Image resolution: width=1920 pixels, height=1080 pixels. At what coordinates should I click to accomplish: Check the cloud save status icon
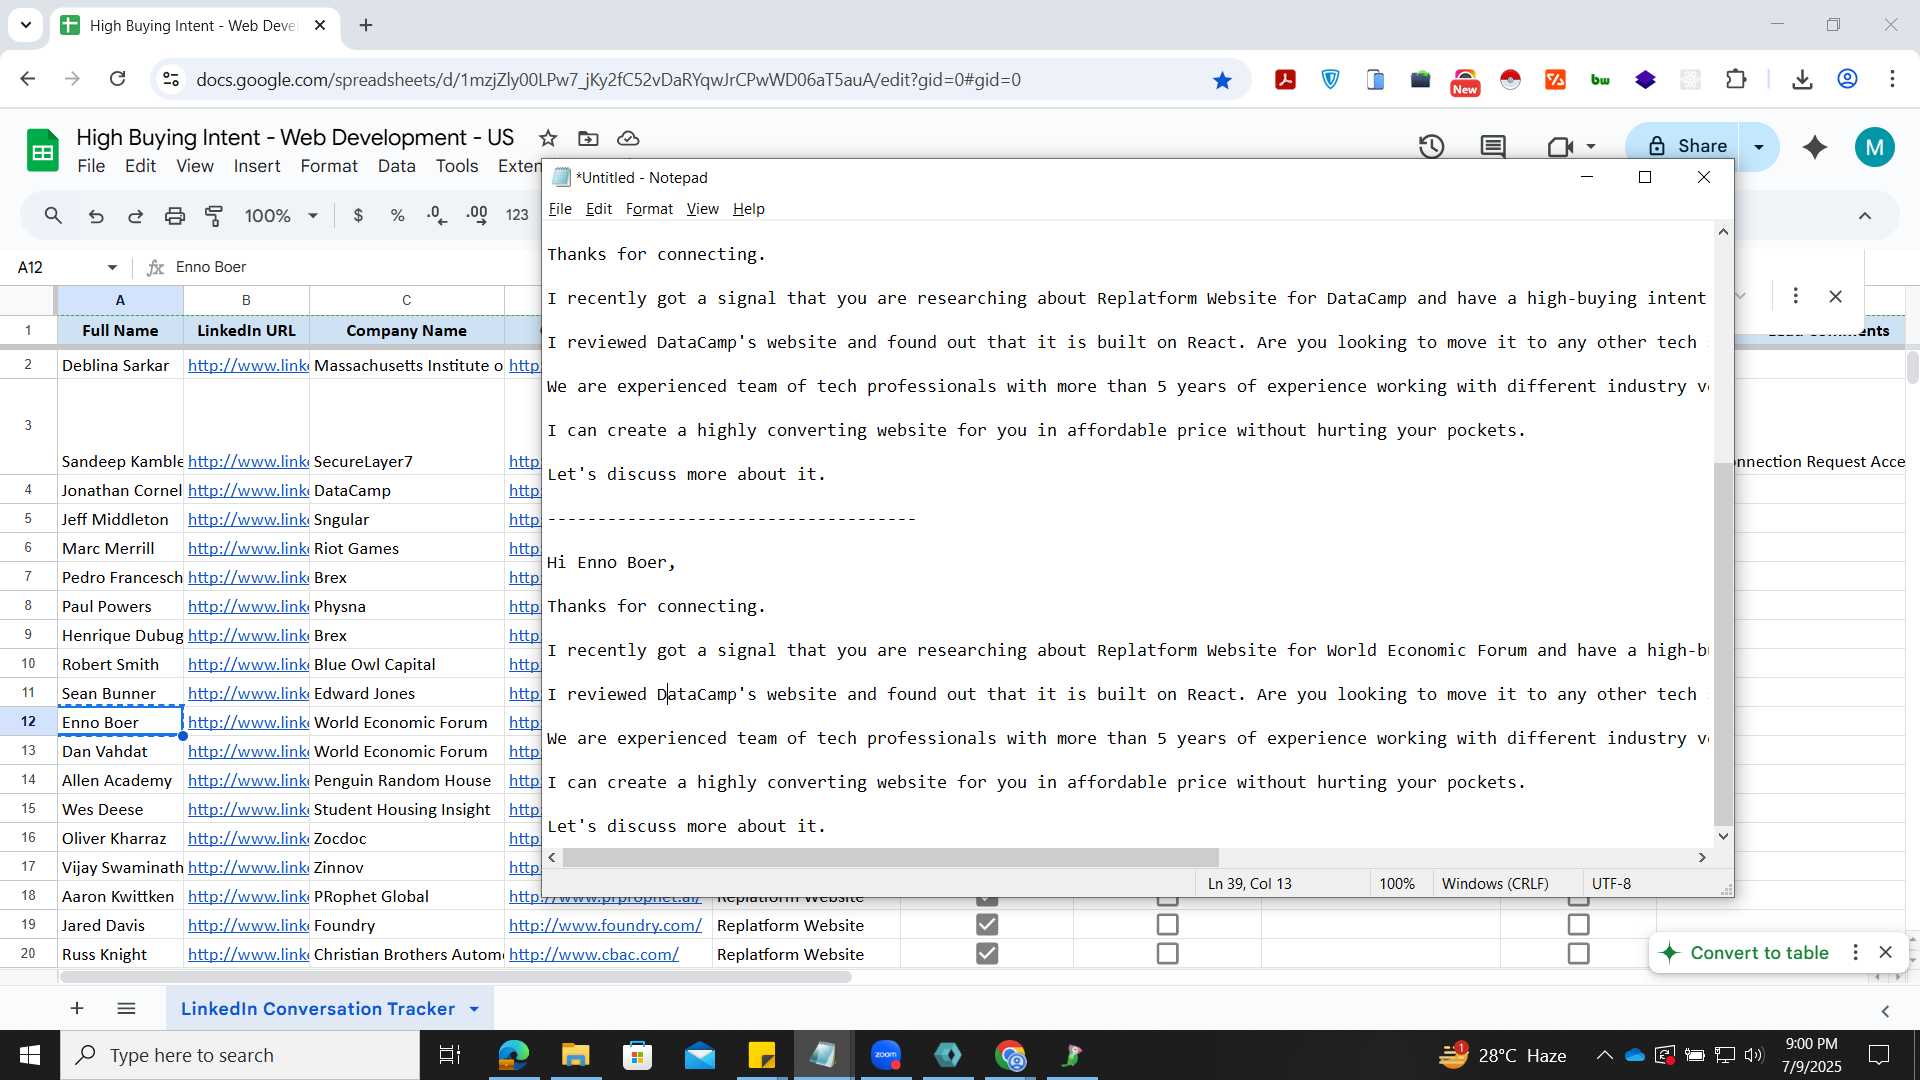[628, 138]
